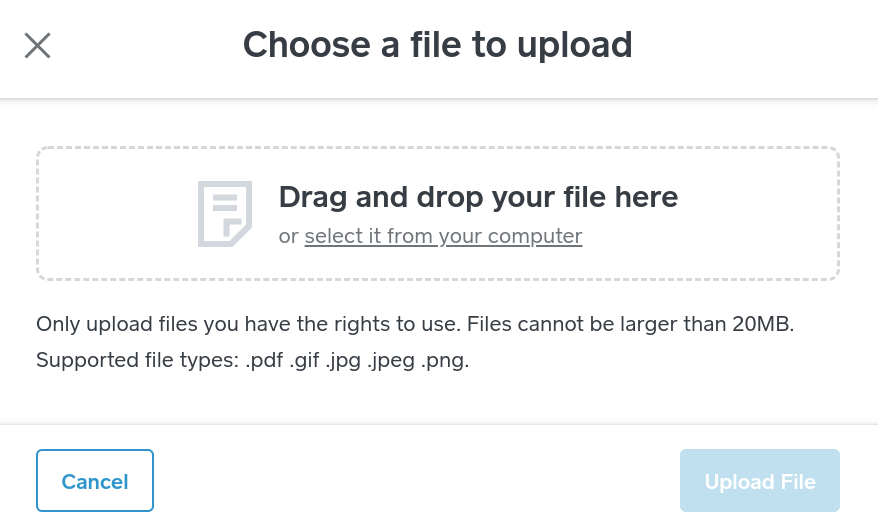Image resolution: width=878 pixels, height=526 pixels.
Task: Click the '.png' file type text
Action: click(x=445, y=360)
